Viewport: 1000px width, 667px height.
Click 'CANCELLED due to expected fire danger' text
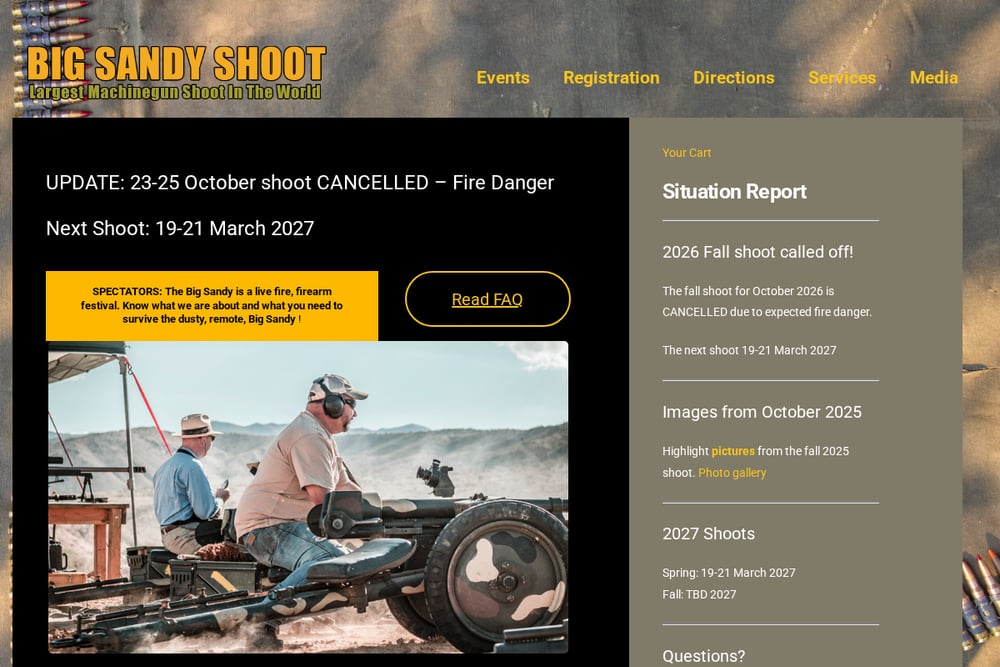[x=767, y=312]
